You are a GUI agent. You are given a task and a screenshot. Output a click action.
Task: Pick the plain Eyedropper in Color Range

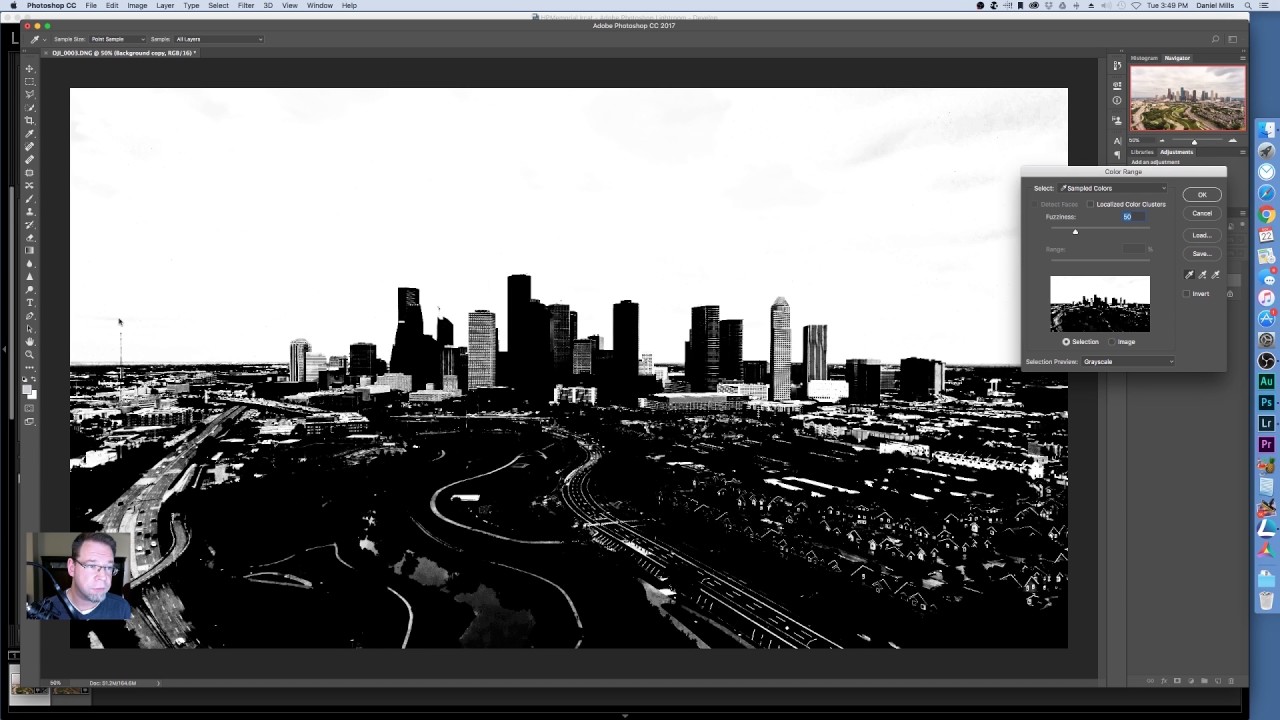click(x=1189, y=275)
